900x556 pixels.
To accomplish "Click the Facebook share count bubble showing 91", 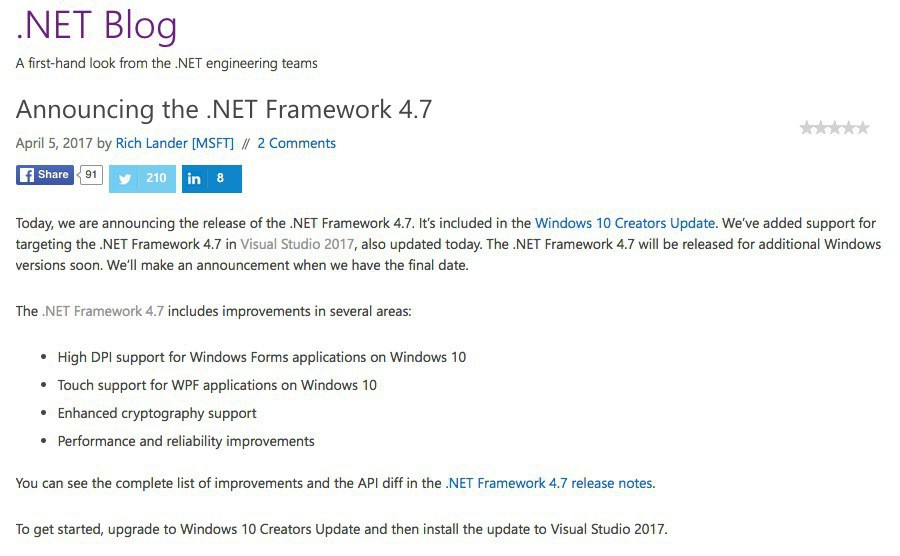I will click(92, 175).
